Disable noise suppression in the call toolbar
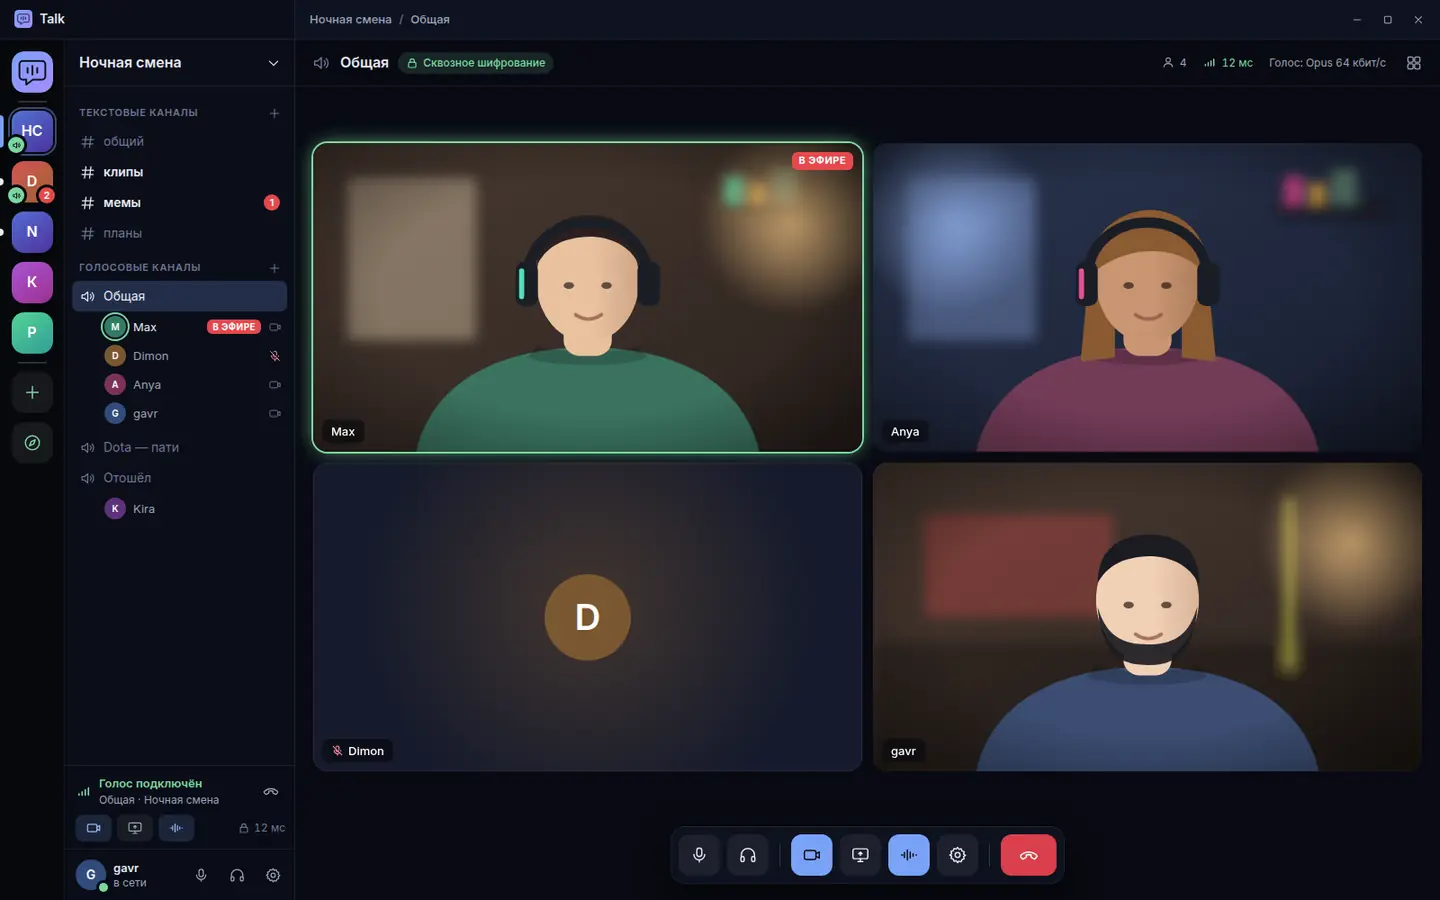Image resolution: width=1440 pixels, height=900 pixels. tap(908, 855)
